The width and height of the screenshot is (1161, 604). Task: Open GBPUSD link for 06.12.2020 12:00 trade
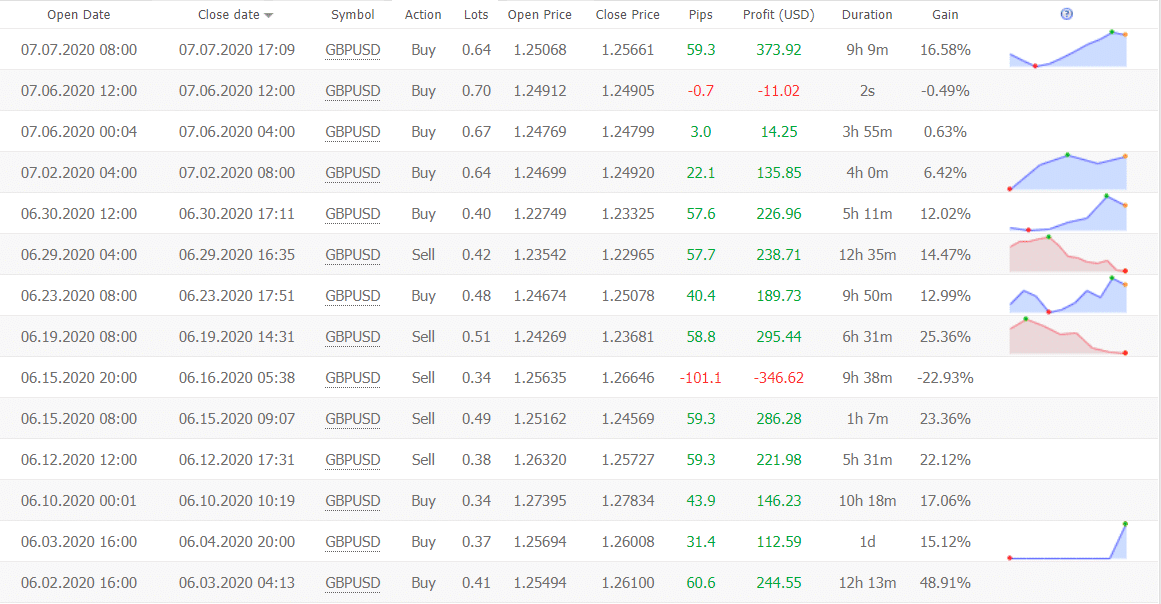(x=352, y=460)
